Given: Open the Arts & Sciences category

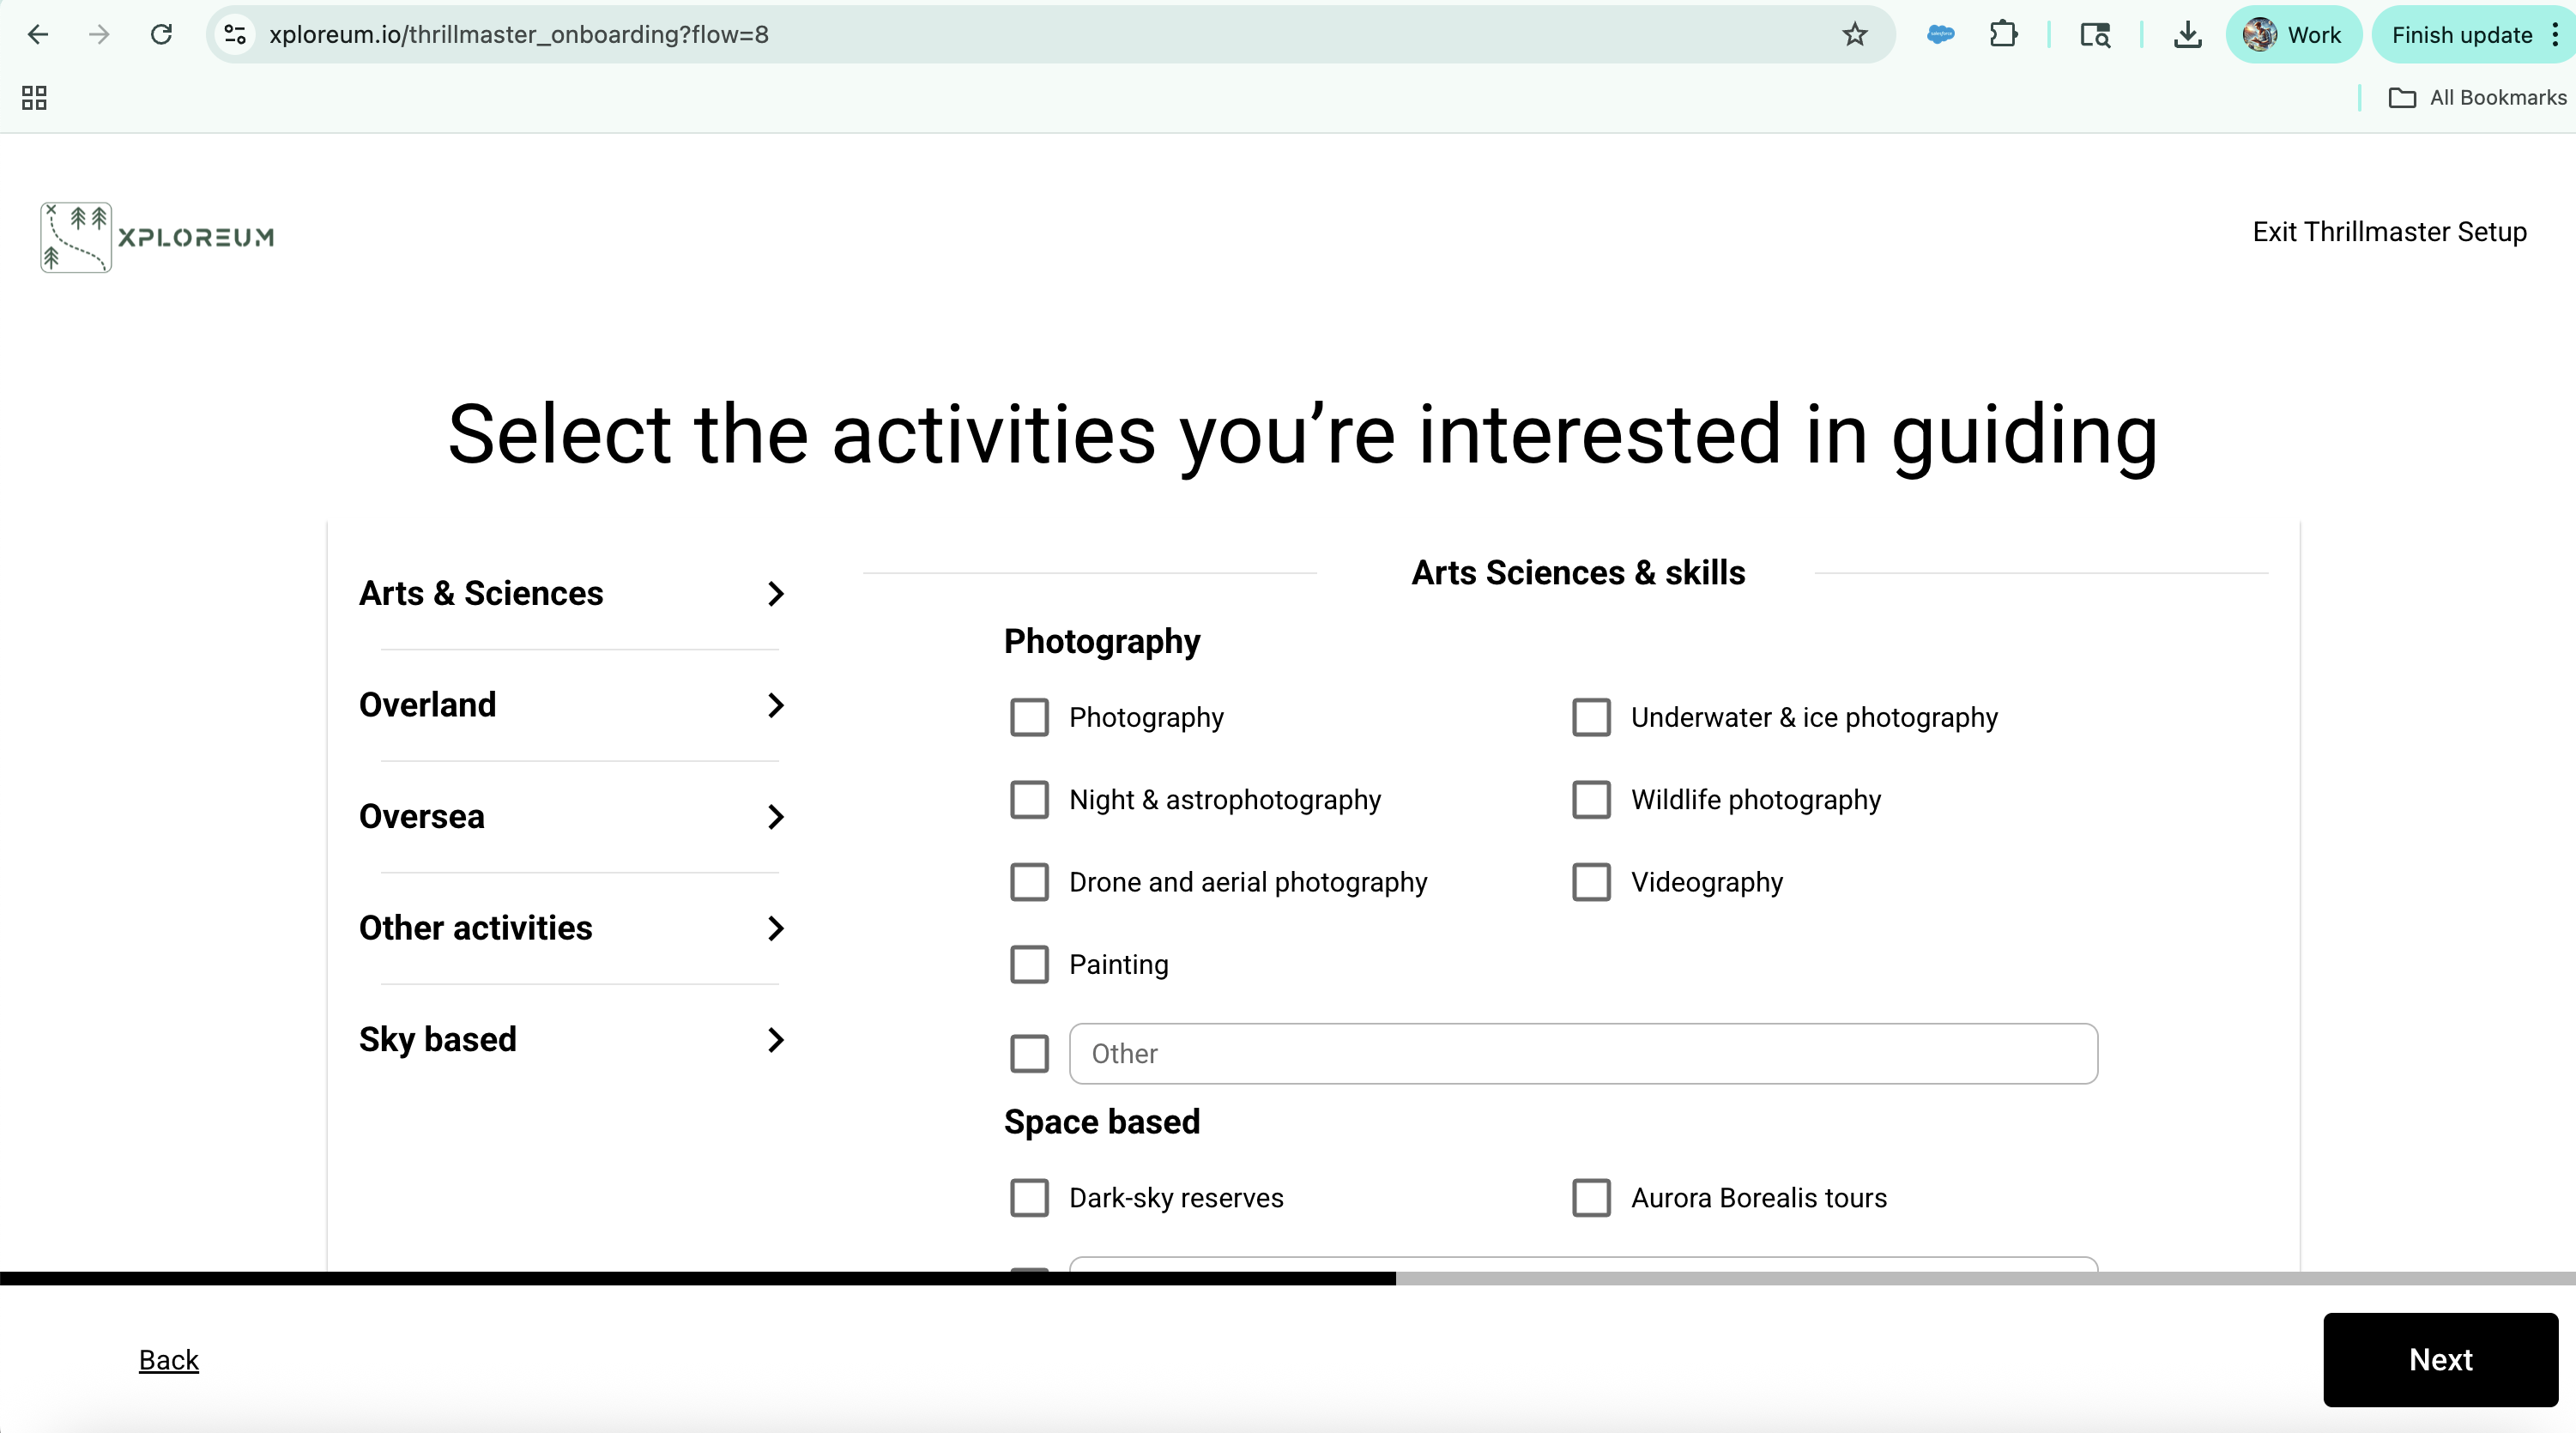Looking at the screenshot, I should tap(574, 594).
